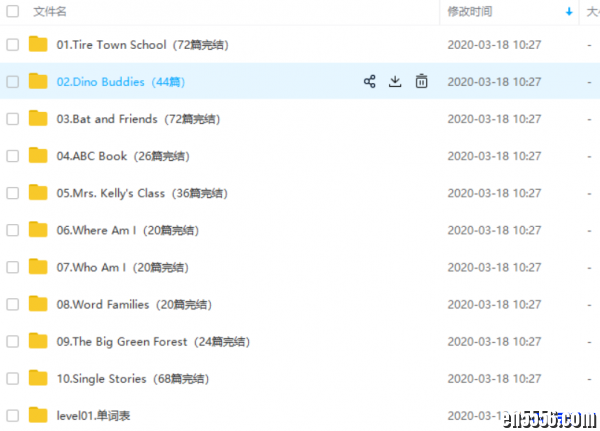This screenshot has height=431, width=600.
Task: Click delete trash icon on Dino Buddies row
Action: click(x=422, y=82)
